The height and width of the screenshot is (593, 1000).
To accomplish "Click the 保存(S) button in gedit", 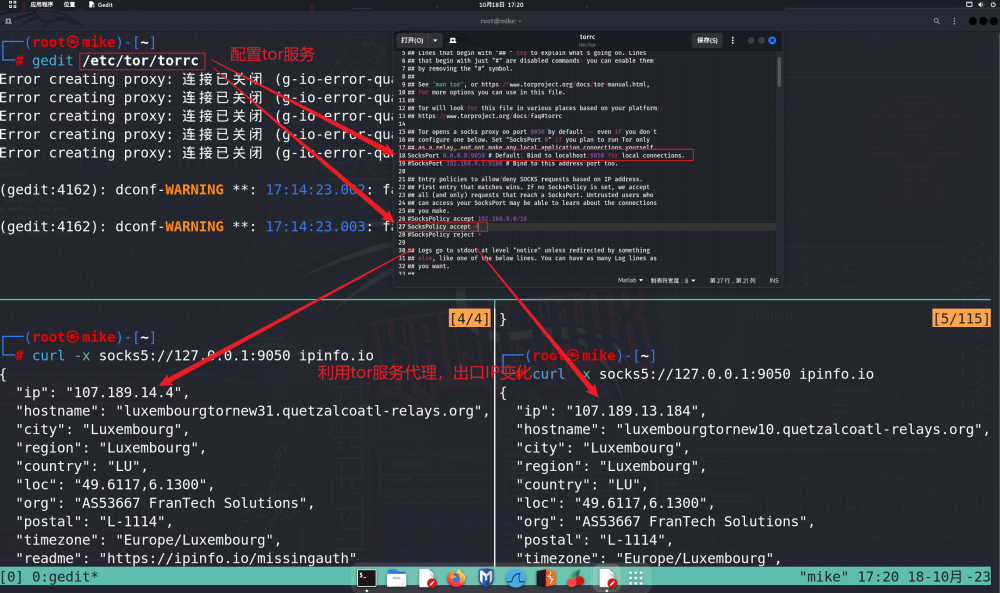I will coord(707,40).
